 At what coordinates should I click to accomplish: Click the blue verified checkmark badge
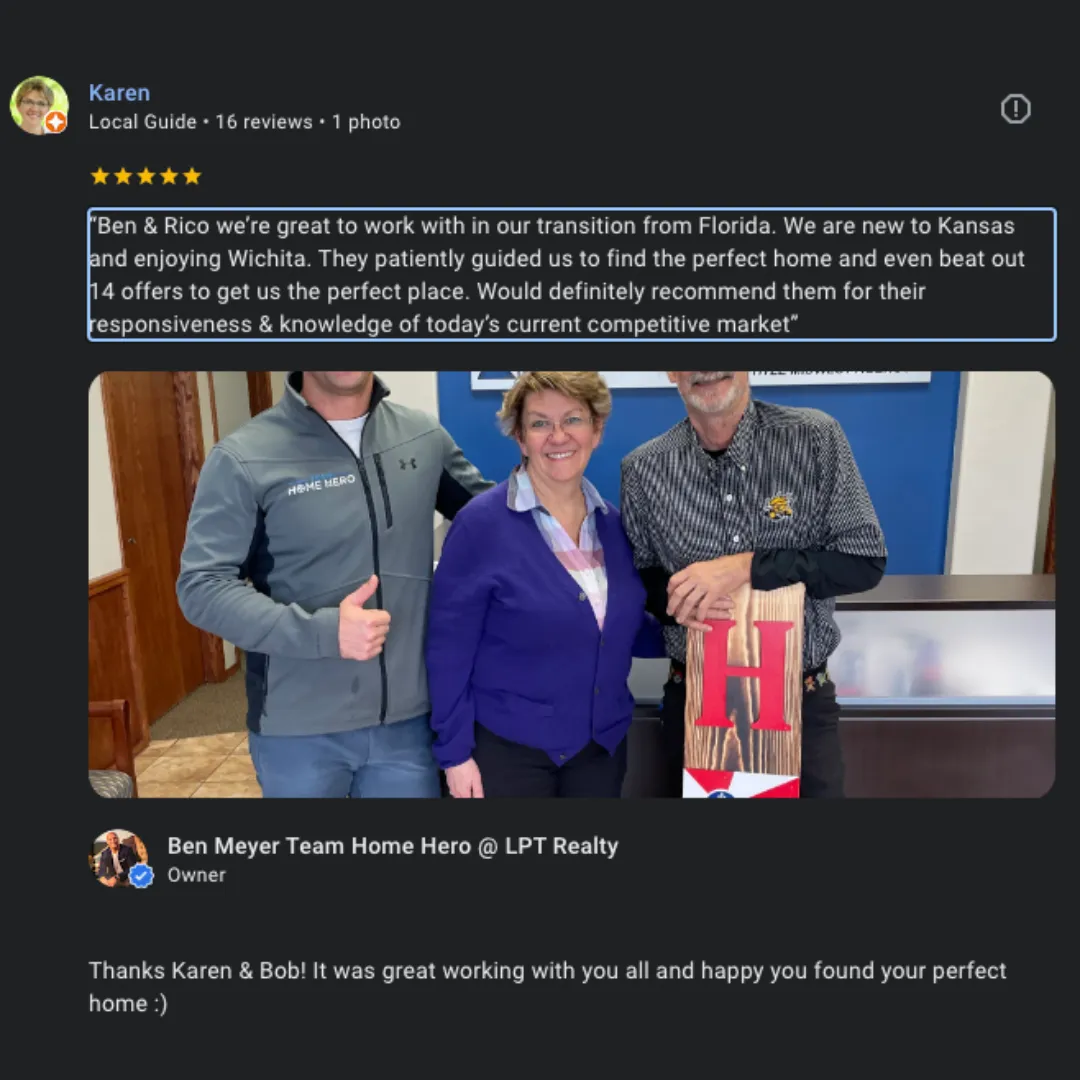coord(142,876)
